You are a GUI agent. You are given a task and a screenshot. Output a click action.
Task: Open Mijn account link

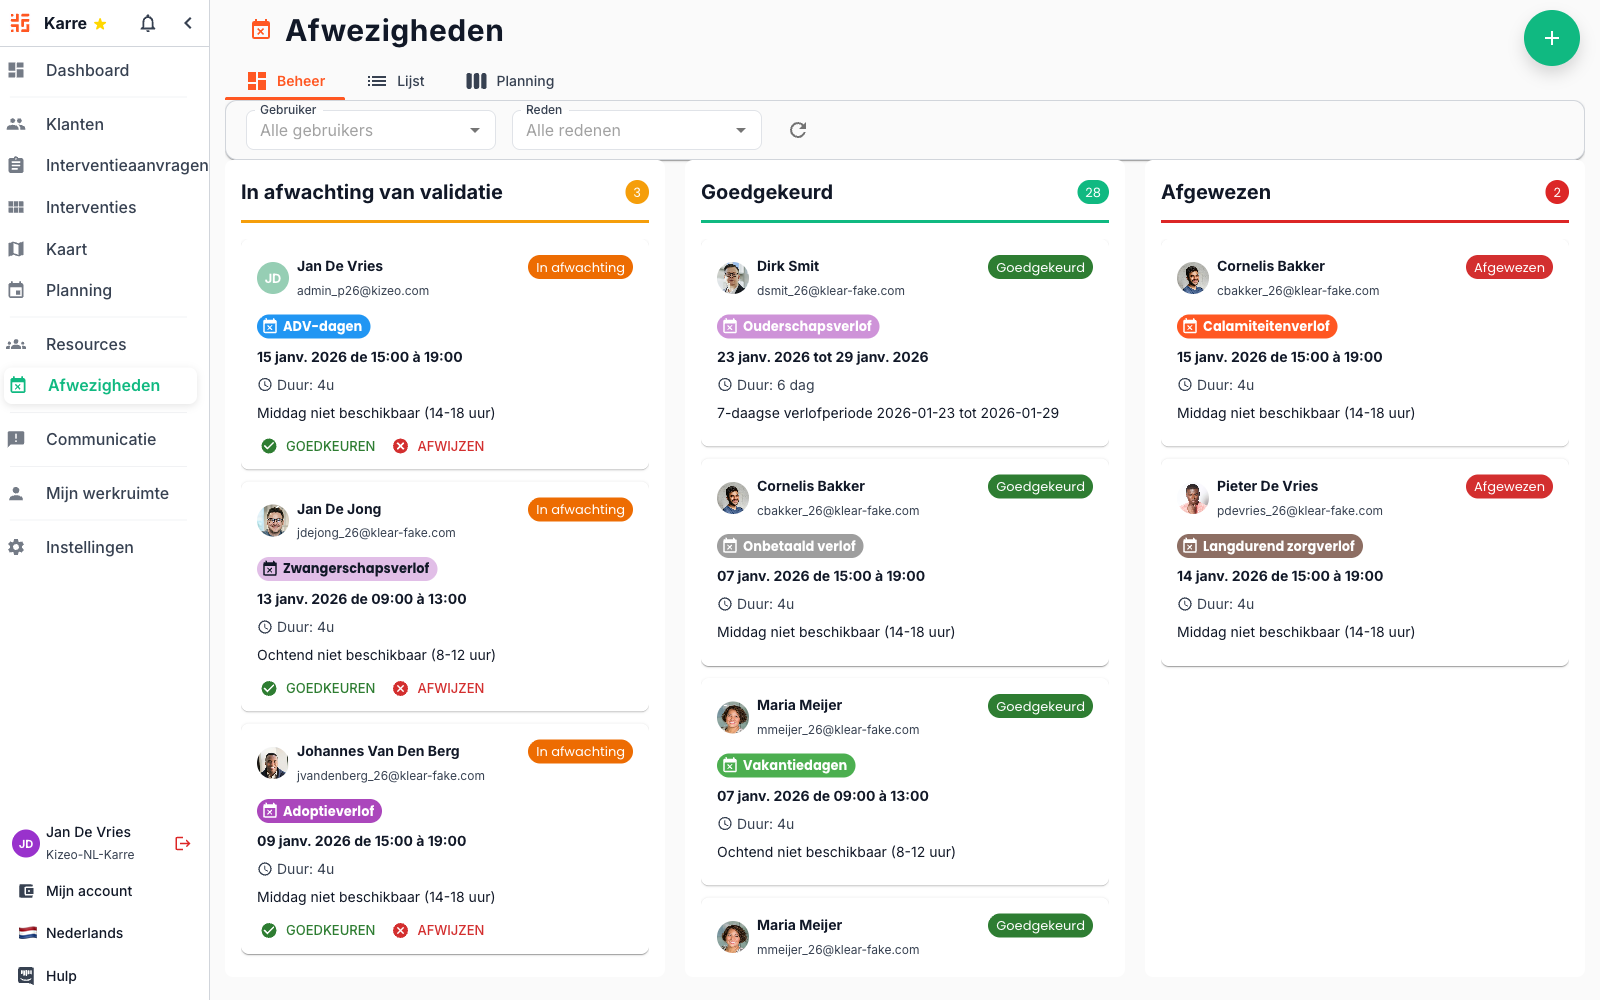[x=89, y=891]
